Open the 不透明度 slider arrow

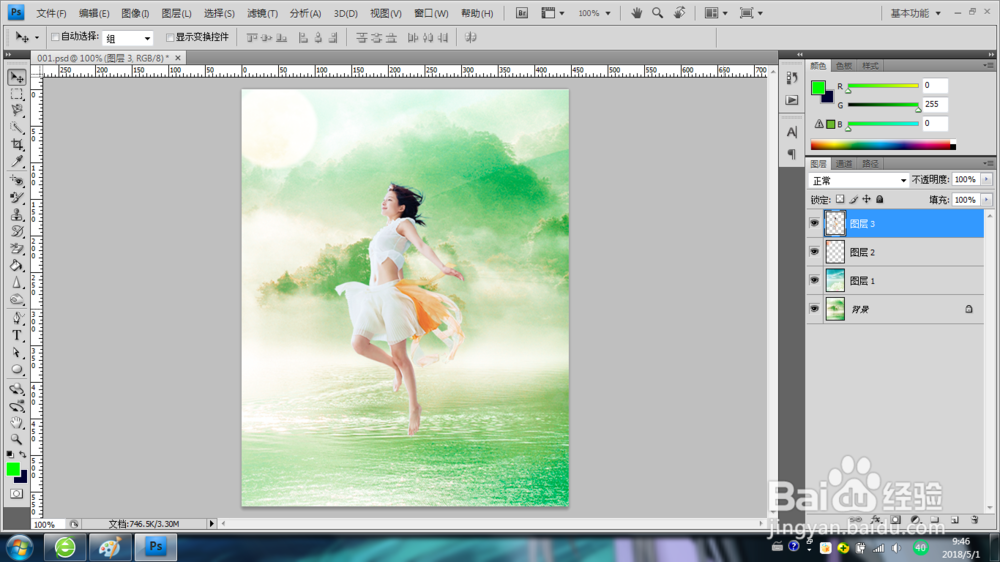click(x=987, y=180)
